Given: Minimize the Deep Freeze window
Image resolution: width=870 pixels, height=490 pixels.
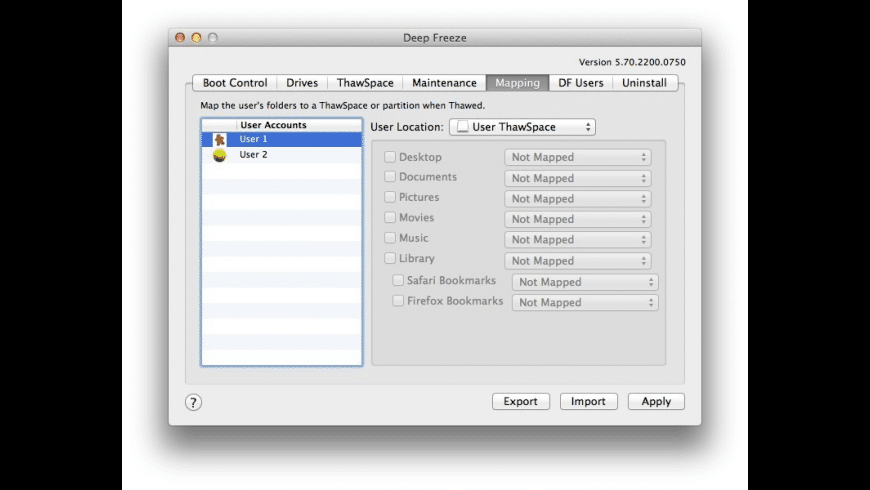Looking at the screenshot, I should click(x=196, y=38).
